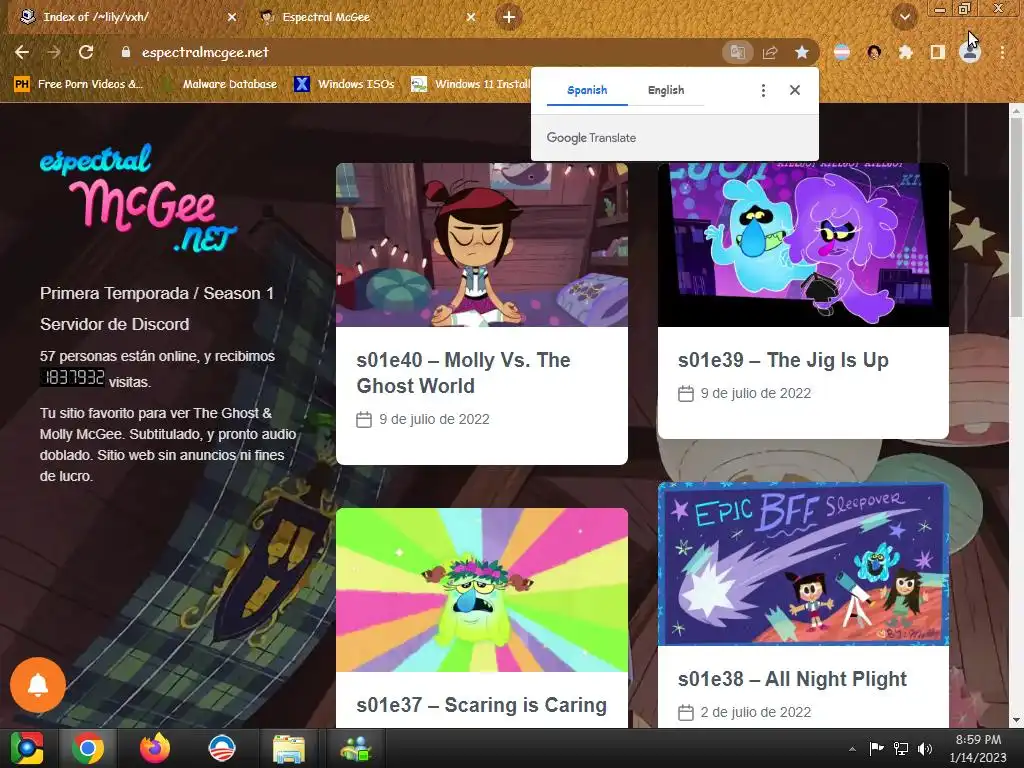This screenshot has width=1024, height=768.
Task: Launch Firefox from the taskbar
Action: click(155, 748)
